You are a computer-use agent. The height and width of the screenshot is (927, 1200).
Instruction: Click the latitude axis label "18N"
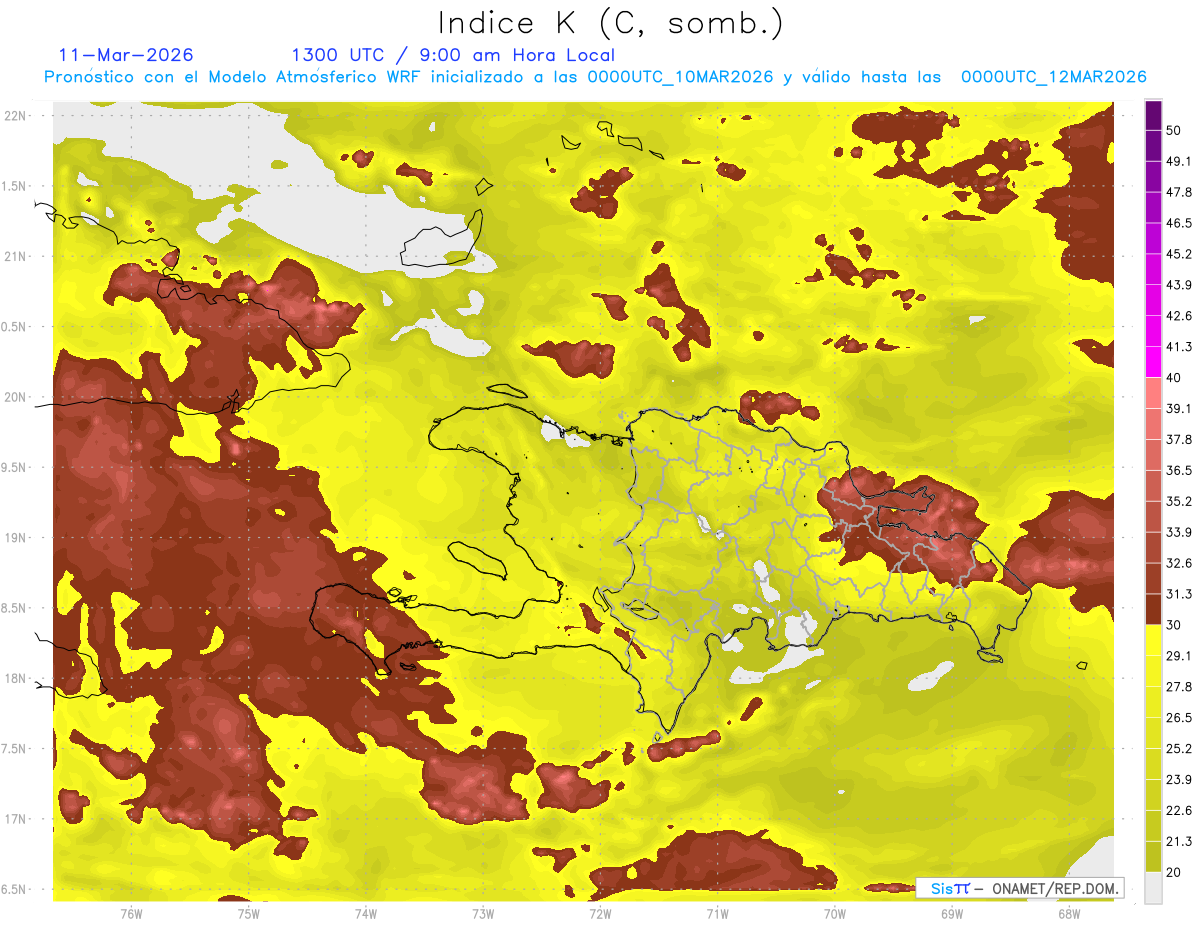point(15,679)
